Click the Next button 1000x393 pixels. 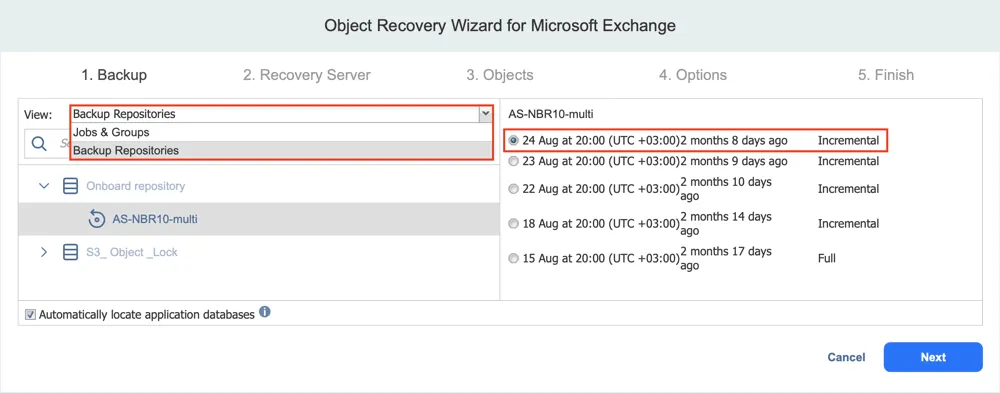(933, 357)
